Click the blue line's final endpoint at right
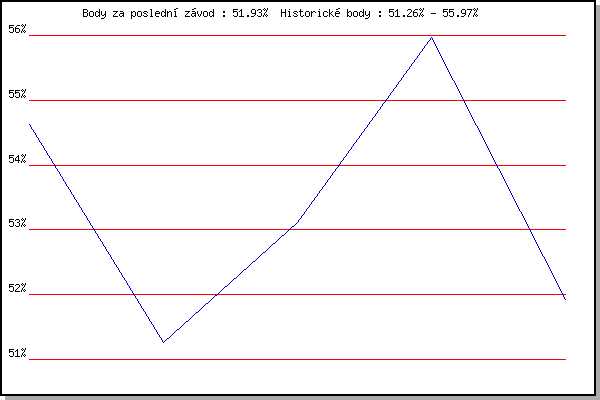The height and width of the screenshot is (400, 600). point(565,299)
